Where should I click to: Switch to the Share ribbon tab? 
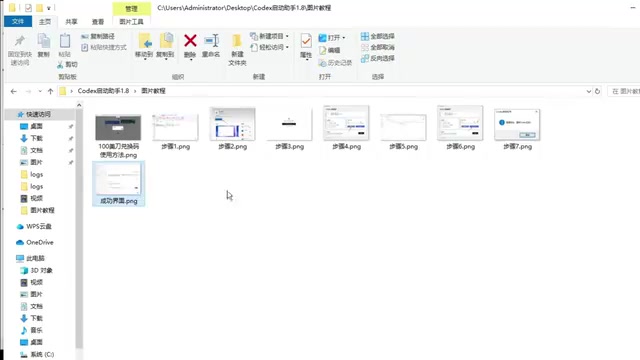pyautogui.click(x=71, y=22)
